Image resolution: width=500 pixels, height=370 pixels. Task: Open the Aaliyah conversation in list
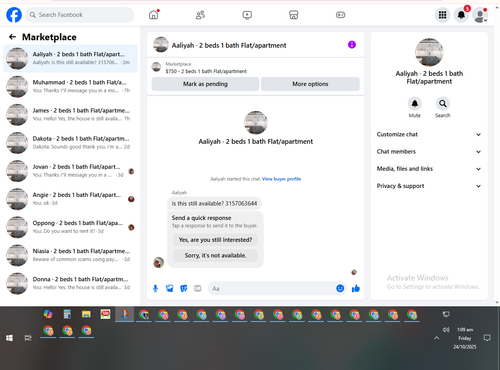[x=70, y=58]
